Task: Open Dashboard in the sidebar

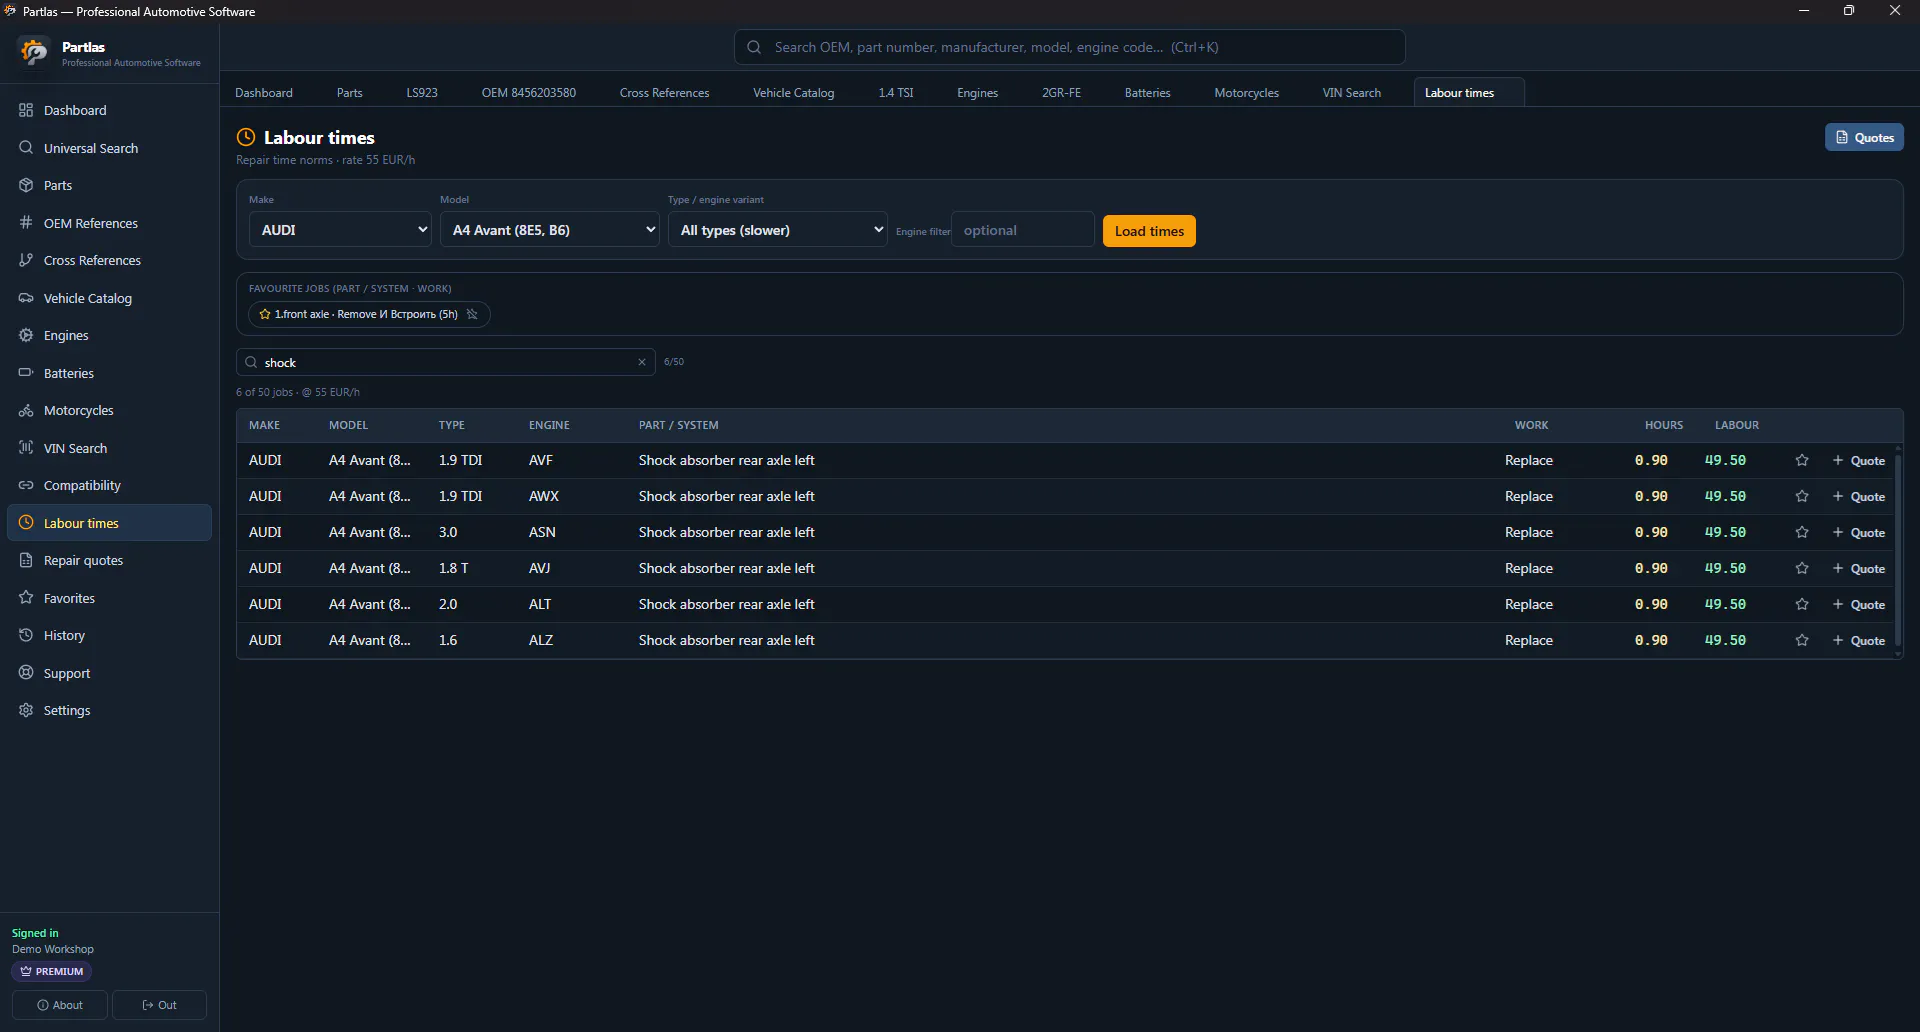Action: click(x=109, y=110)
